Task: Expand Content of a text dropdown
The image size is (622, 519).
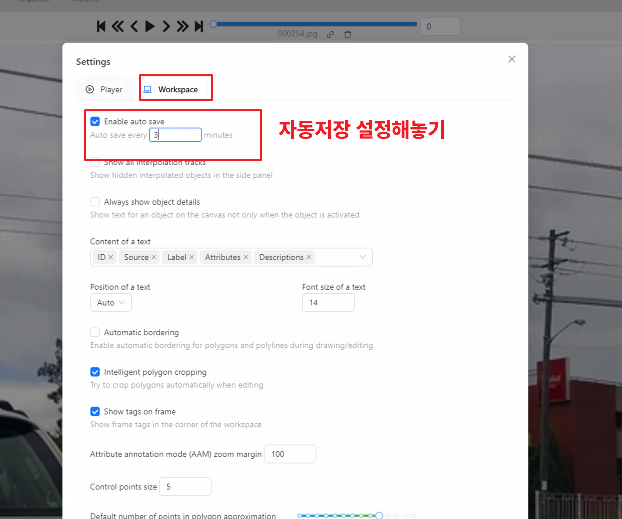Action: tap(363, 257)
